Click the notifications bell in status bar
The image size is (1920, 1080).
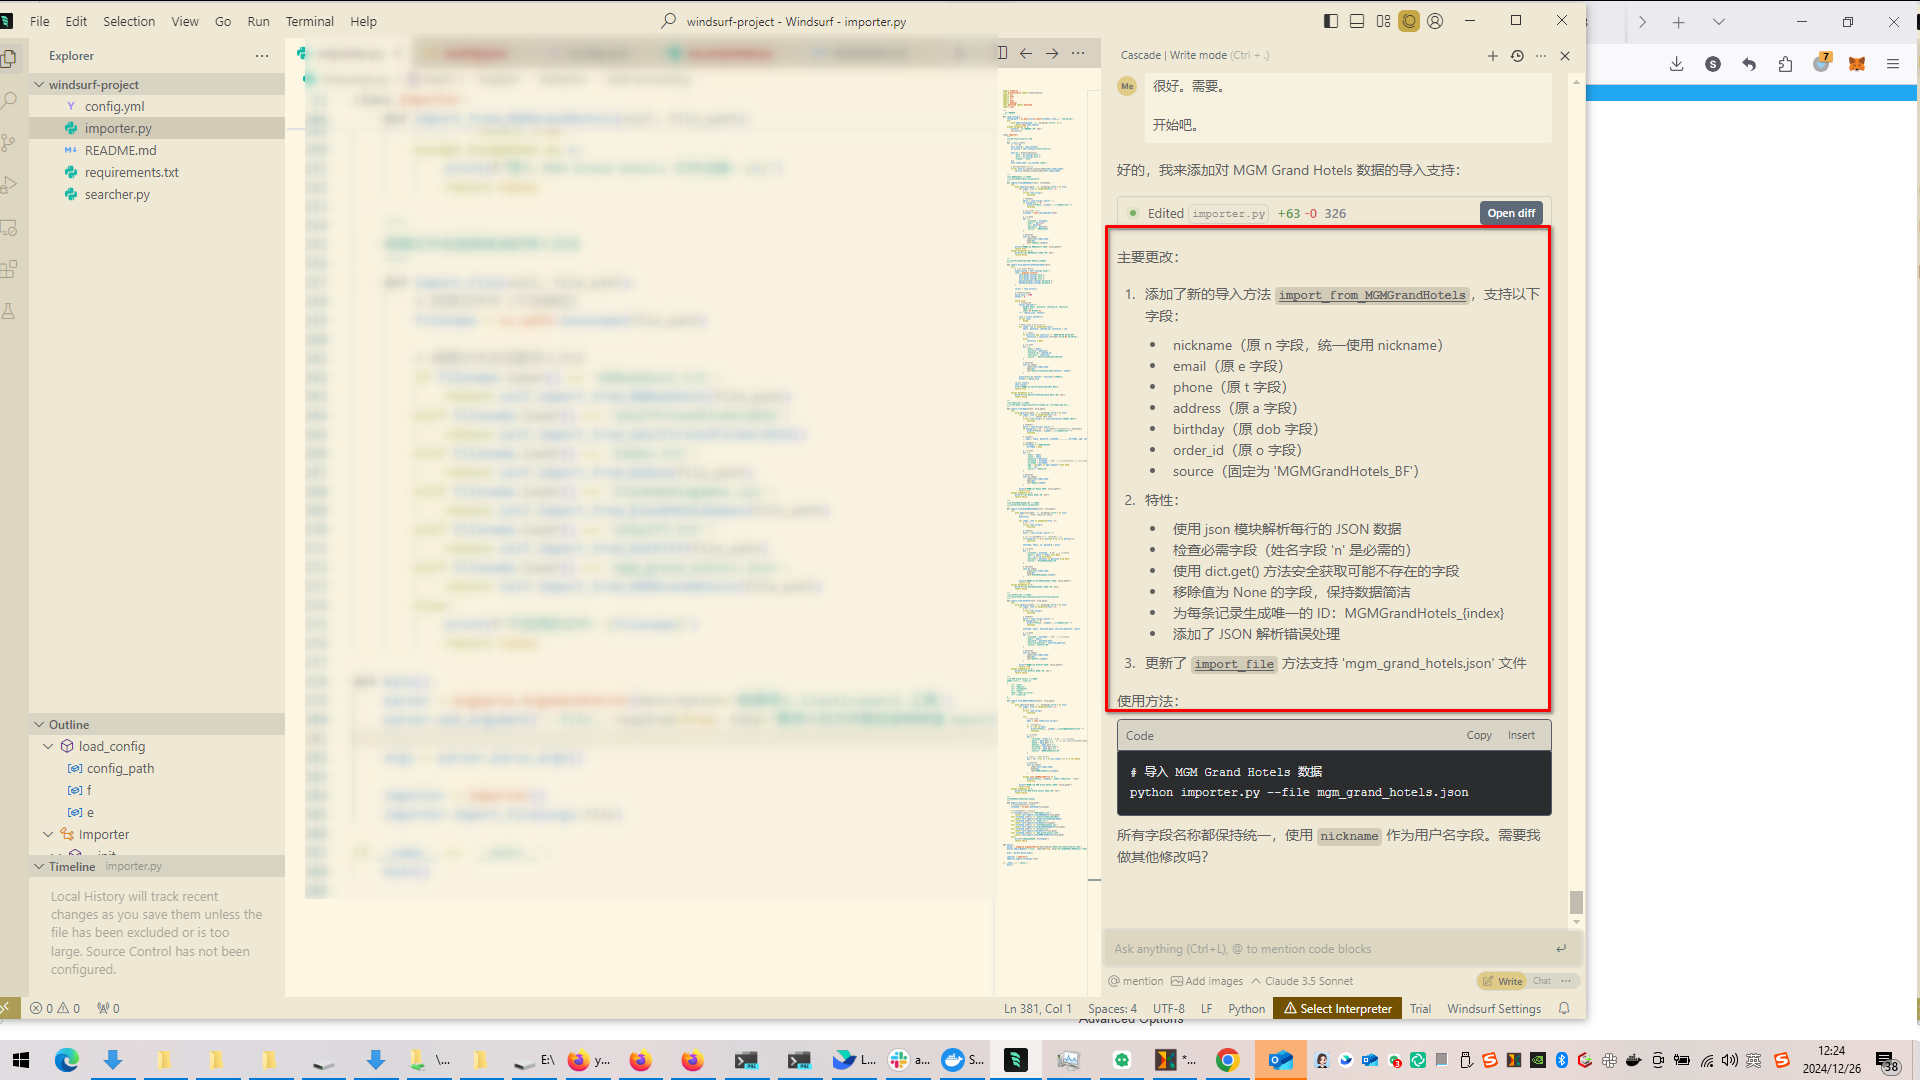[x=1564, y=1008]
